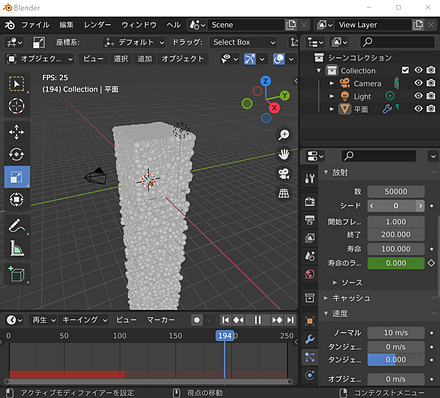Activate the Scale tool

coord(17,177)
